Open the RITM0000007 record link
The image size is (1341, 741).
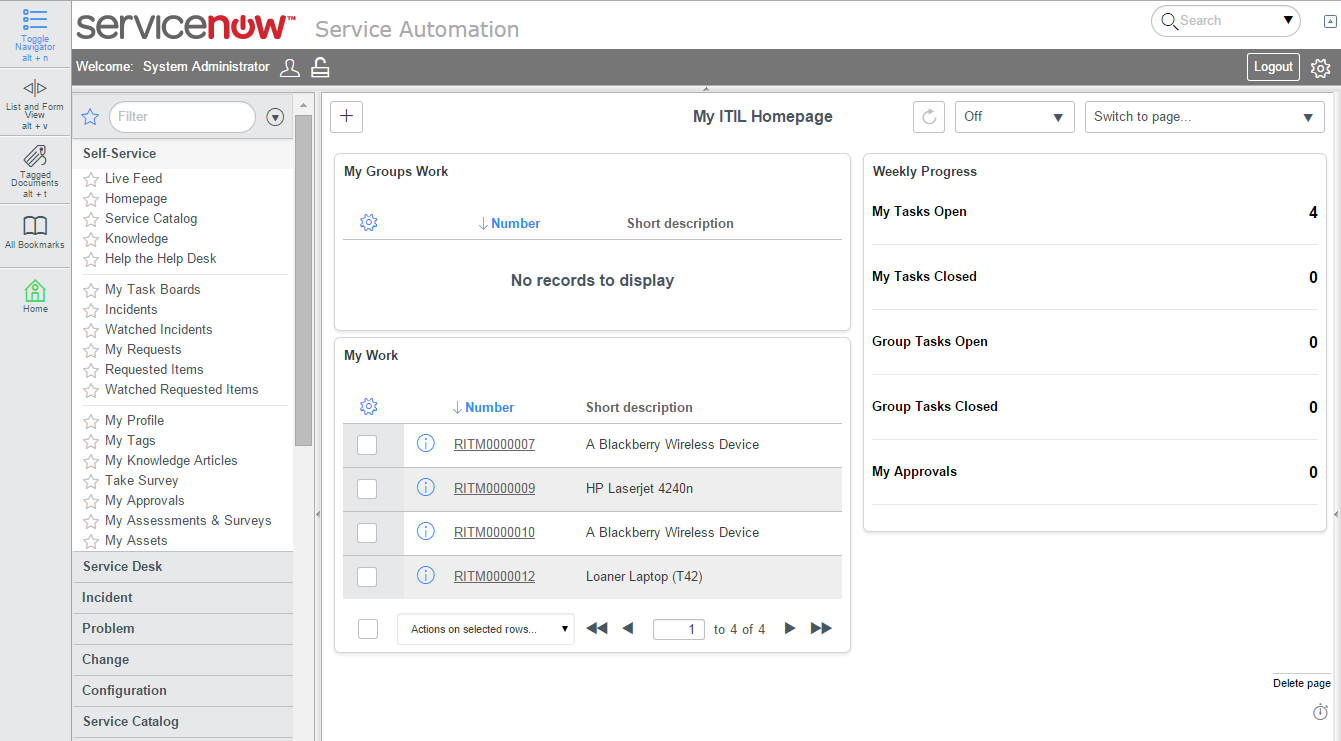coord(494,445)
